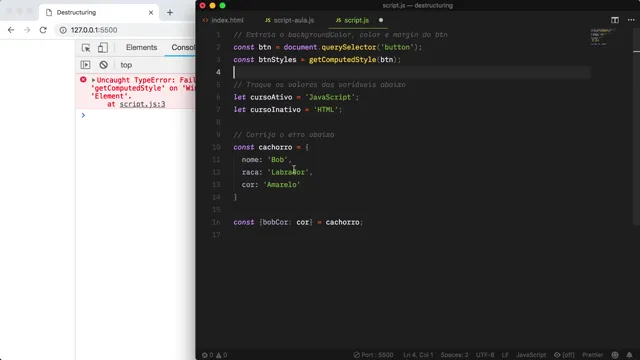The height and width of the screenshot is (360, 640).
Task: Split the editor with the split icon
Action: pos(615,20)
